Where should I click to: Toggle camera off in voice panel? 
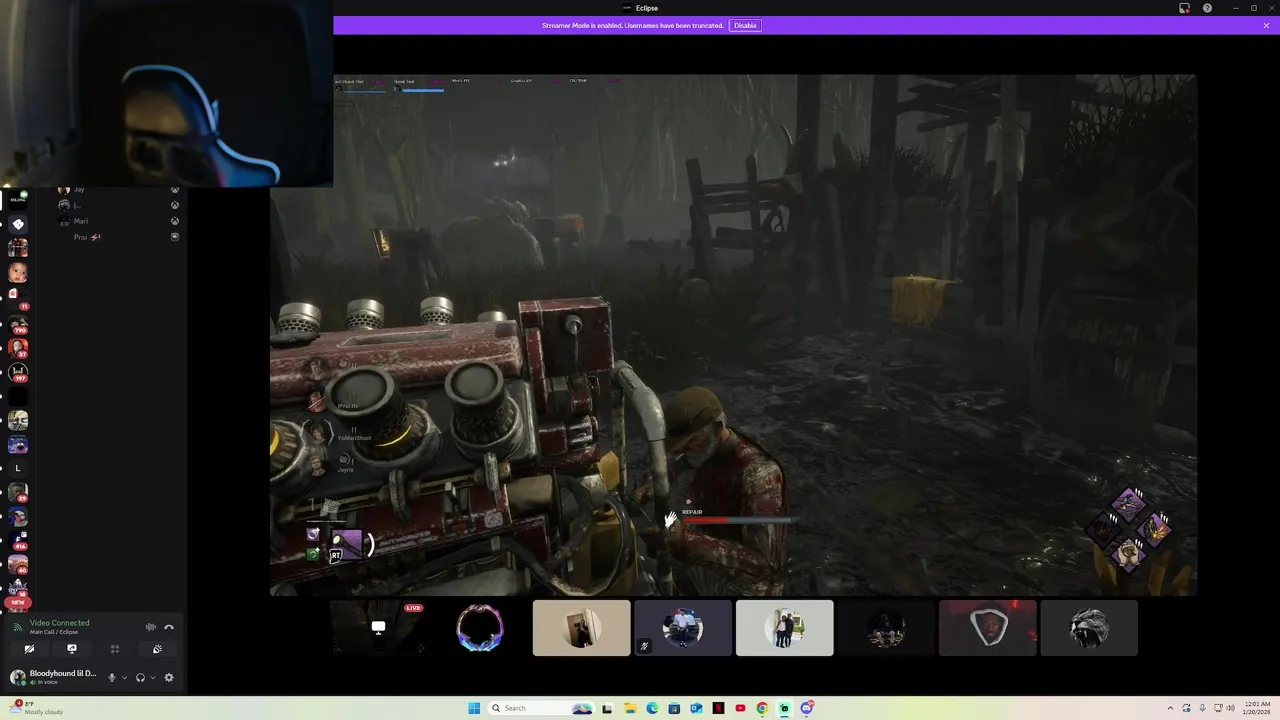pos(29,649)
